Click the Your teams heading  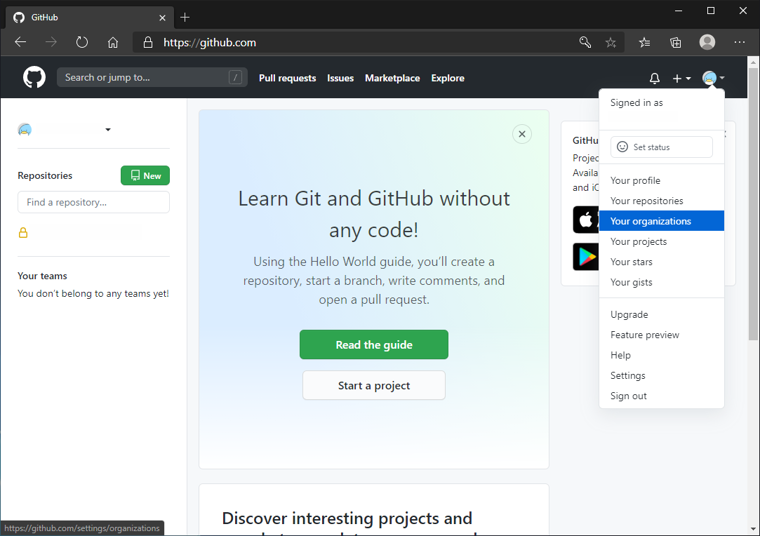click(x=42, y=276)
